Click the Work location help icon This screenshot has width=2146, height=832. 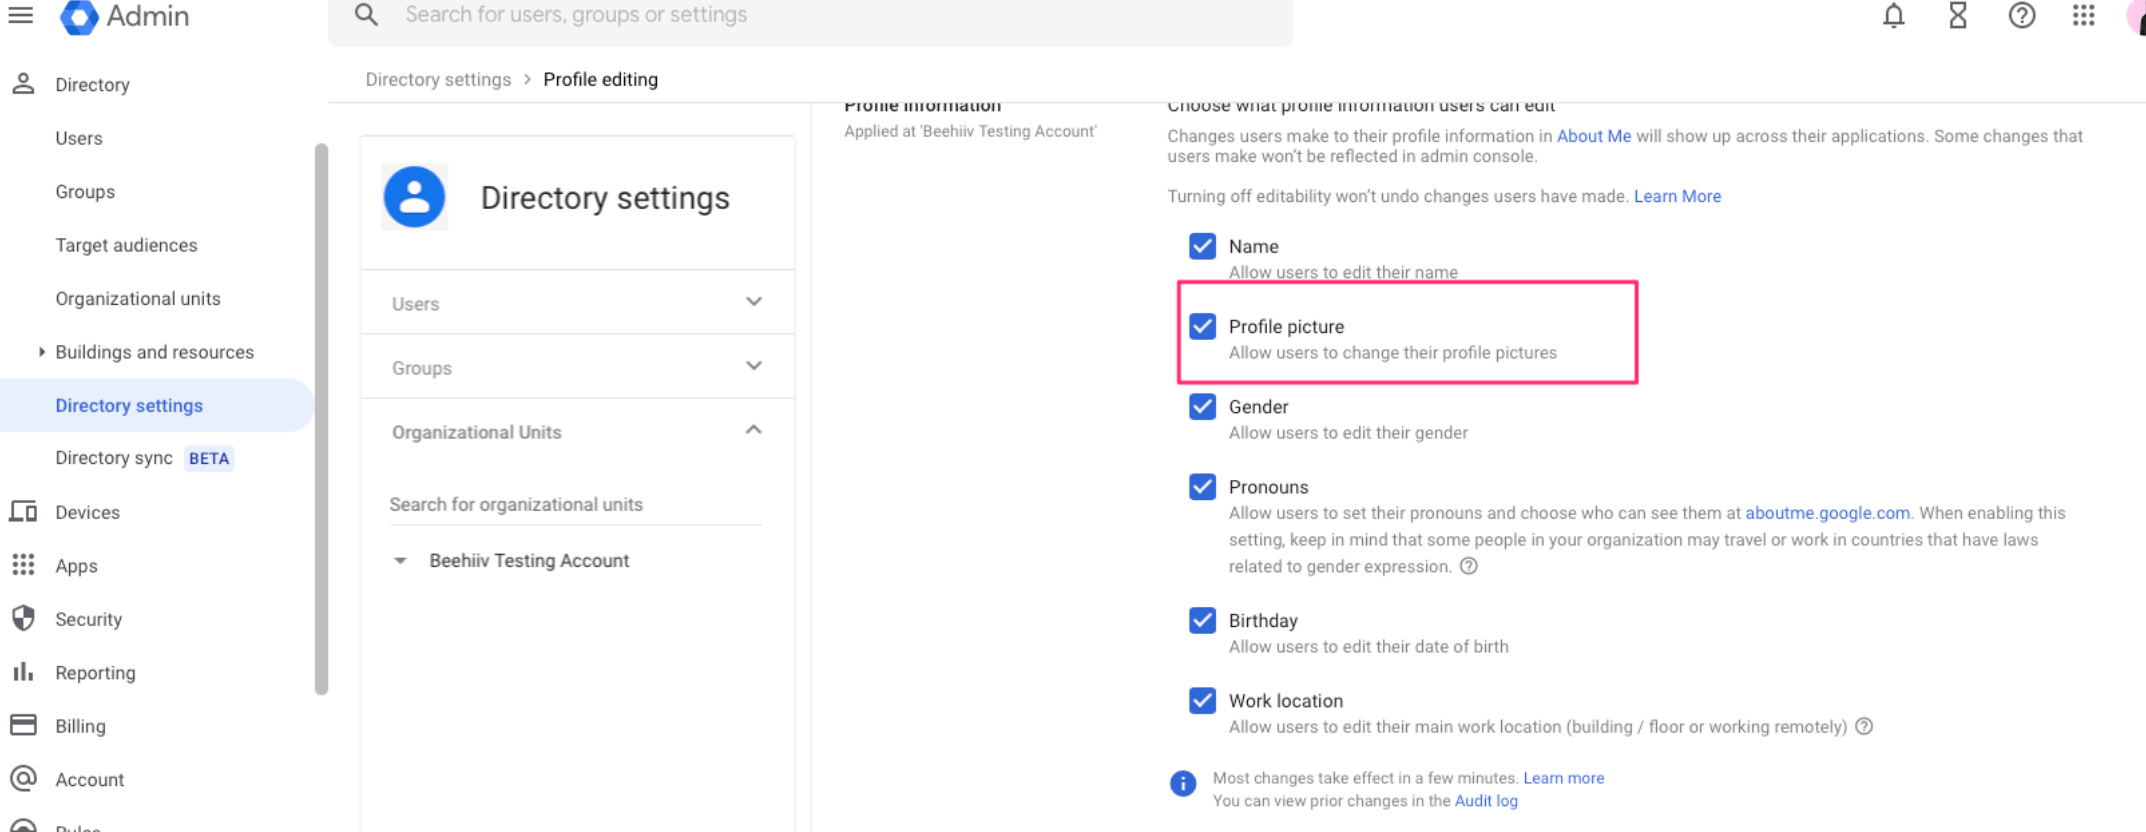[x=1864, y=727]
